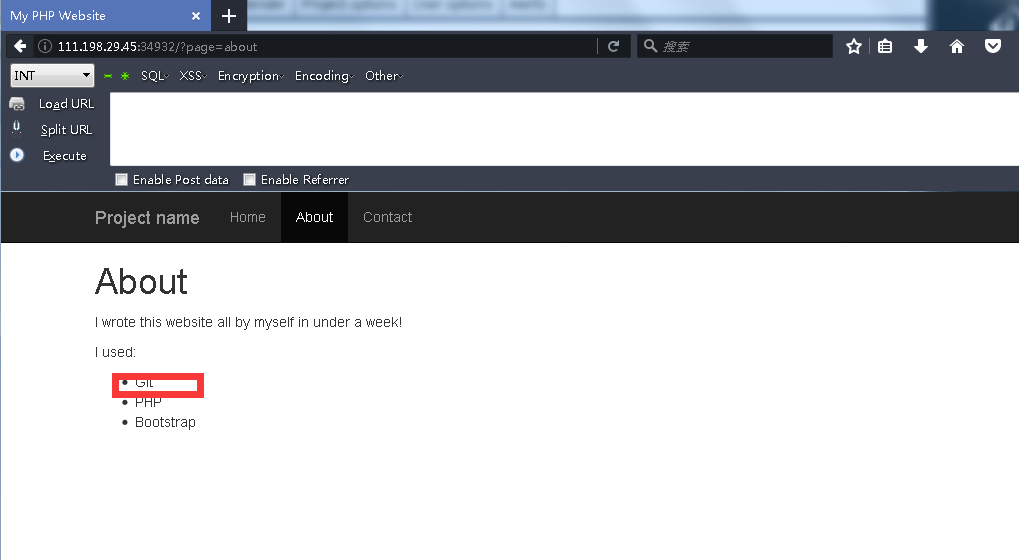Enable Post data checkbox
The height and width of the screenshot is (560, 1019).
[x=122, y=180]
